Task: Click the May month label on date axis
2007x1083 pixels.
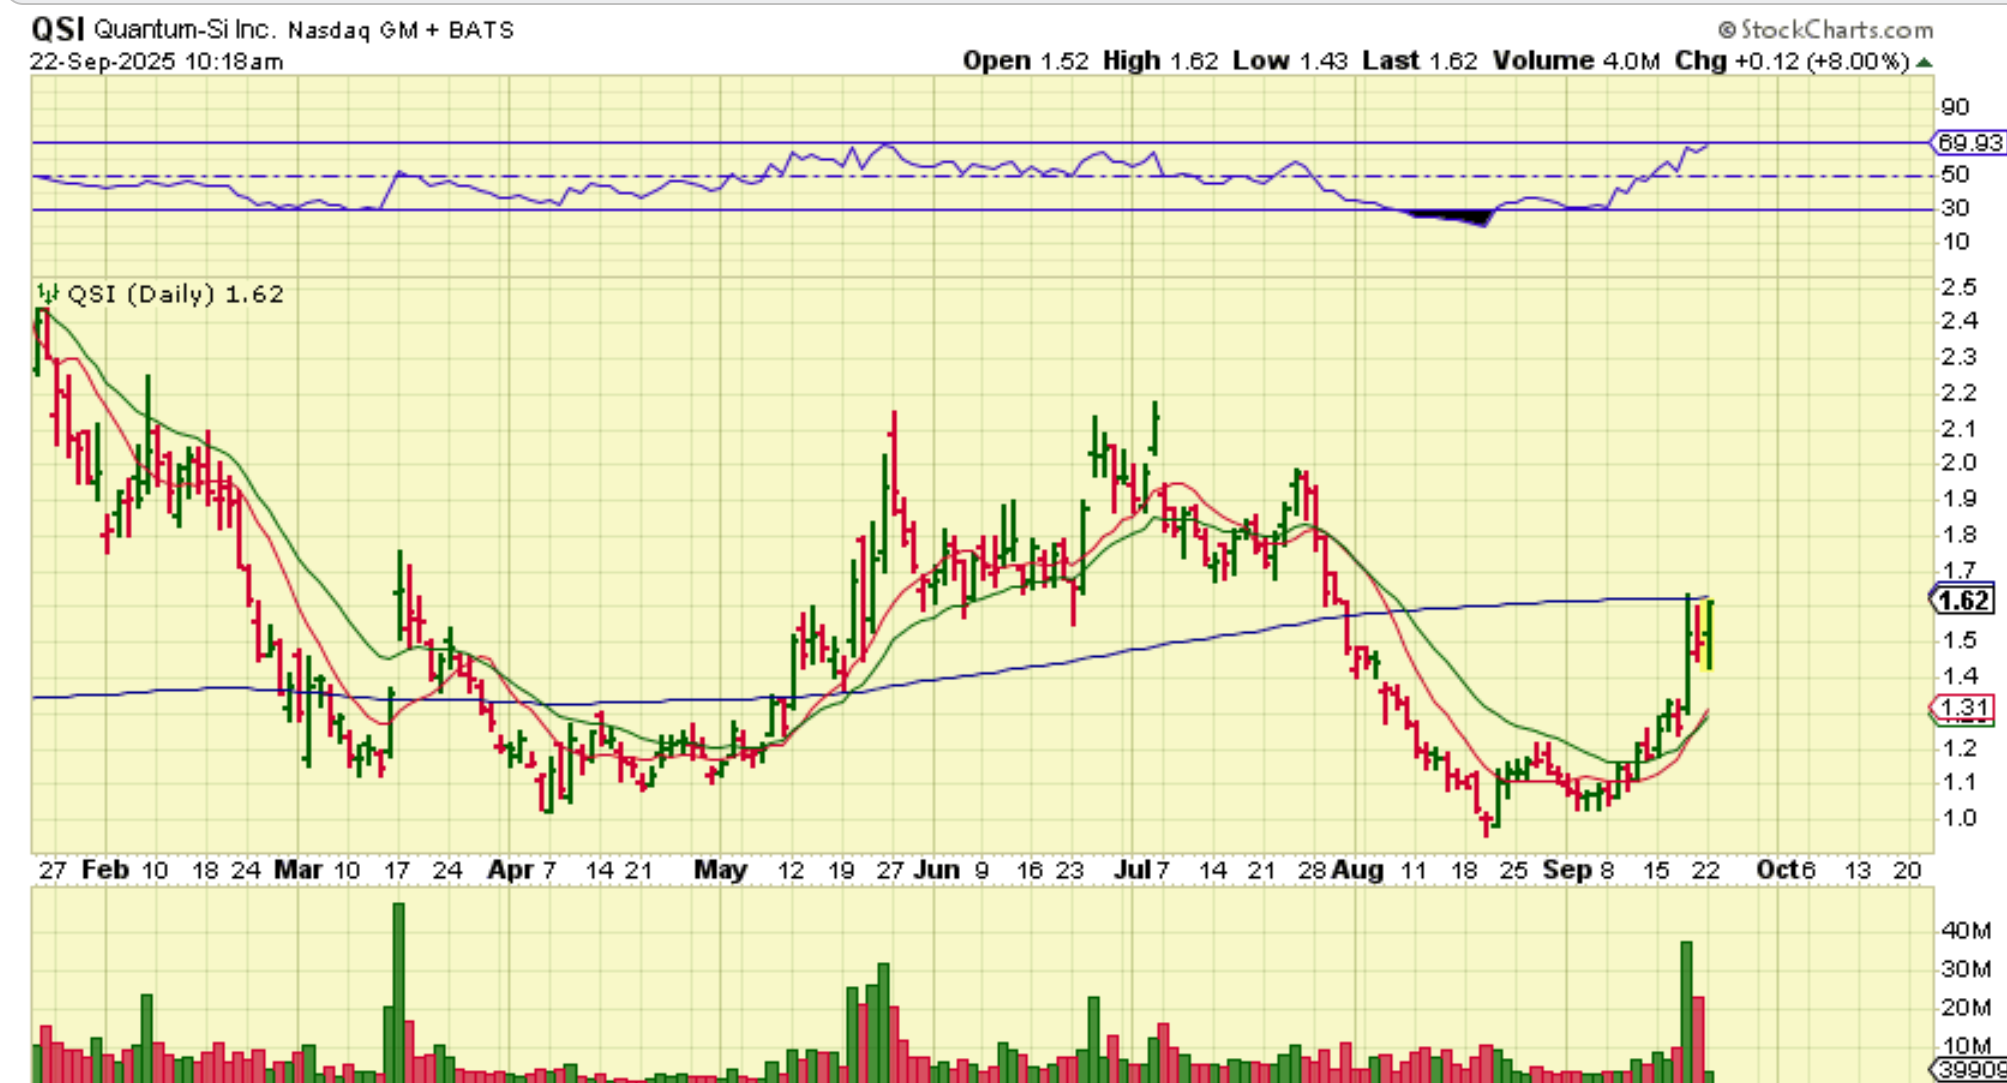Action: click(x=720, y=870)
